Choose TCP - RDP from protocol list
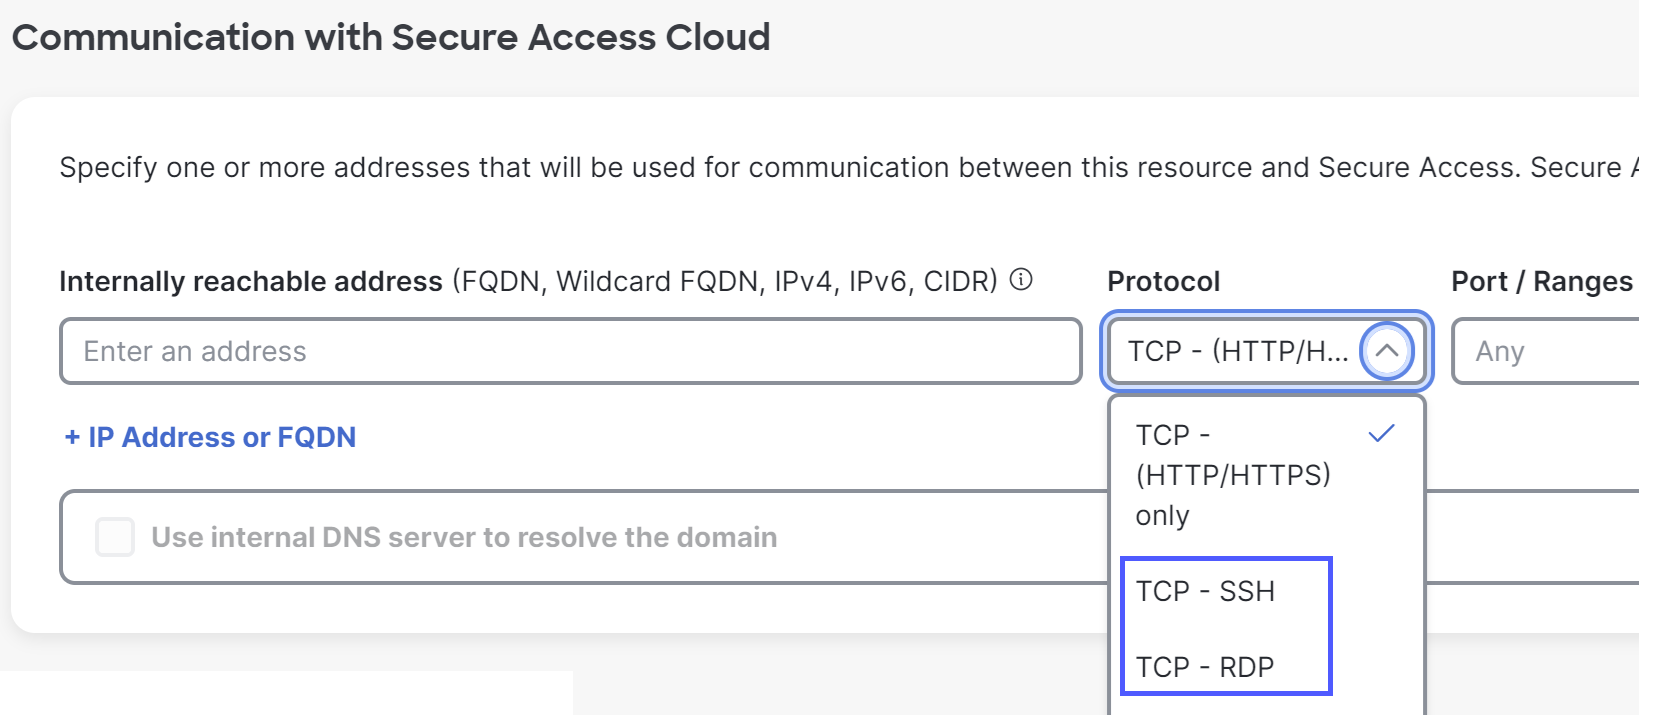 click(1205, 667)
